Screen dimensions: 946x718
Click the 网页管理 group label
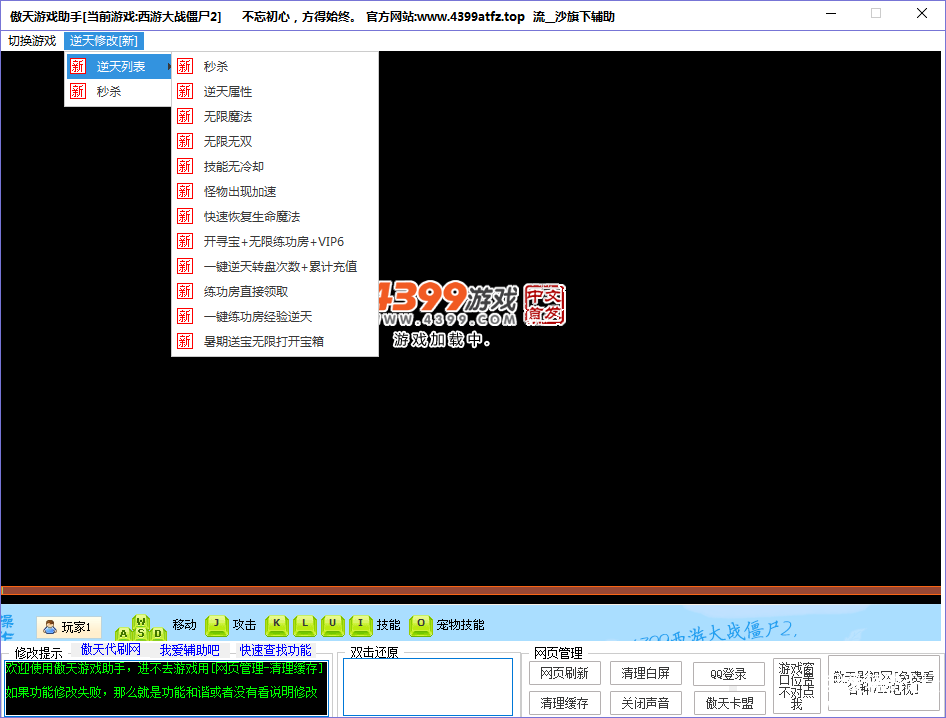(x=558, y=653)
